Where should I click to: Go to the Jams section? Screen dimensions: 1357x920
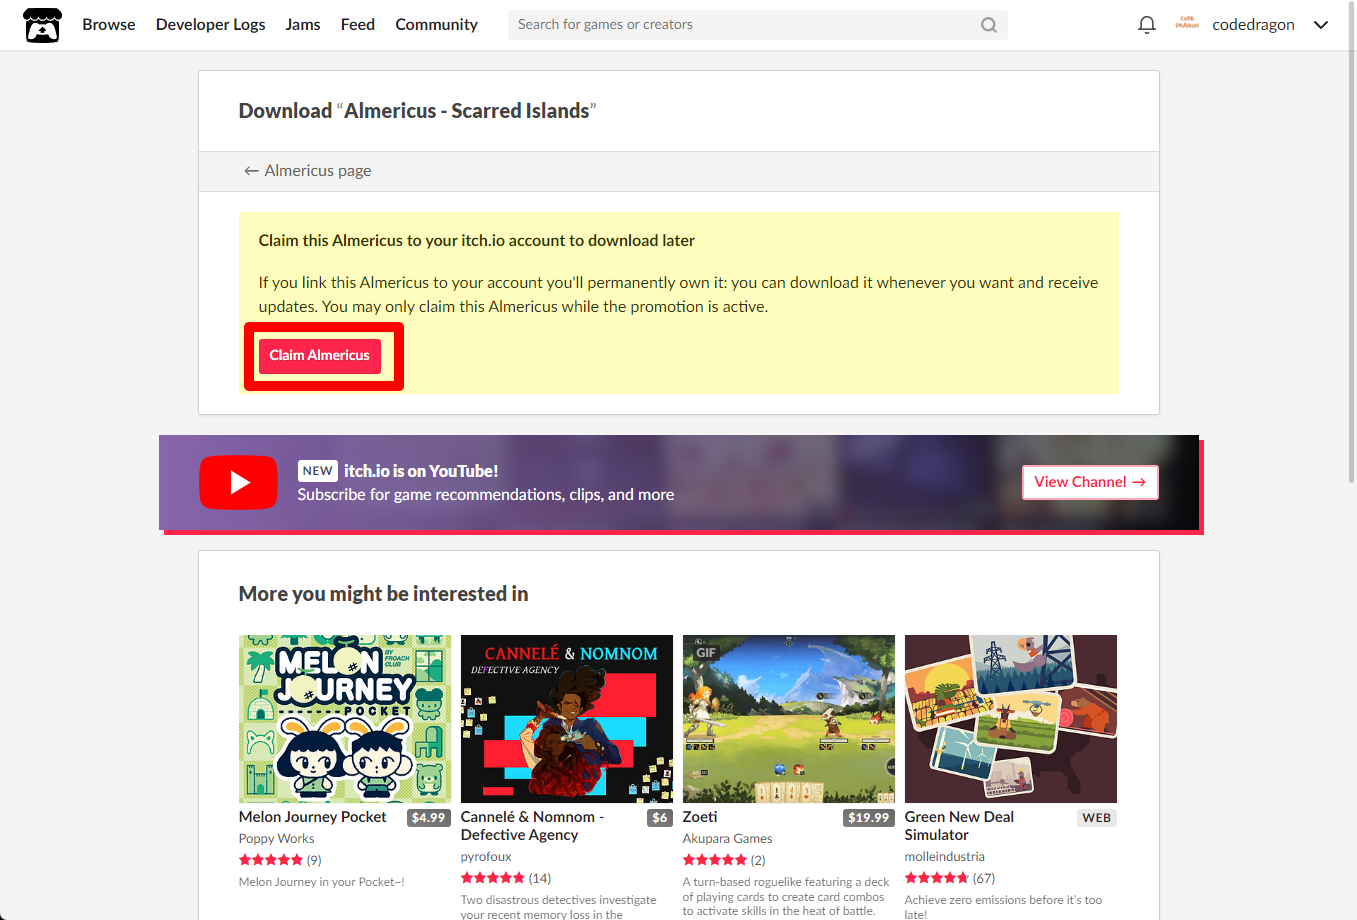click(x=303, y=25)
